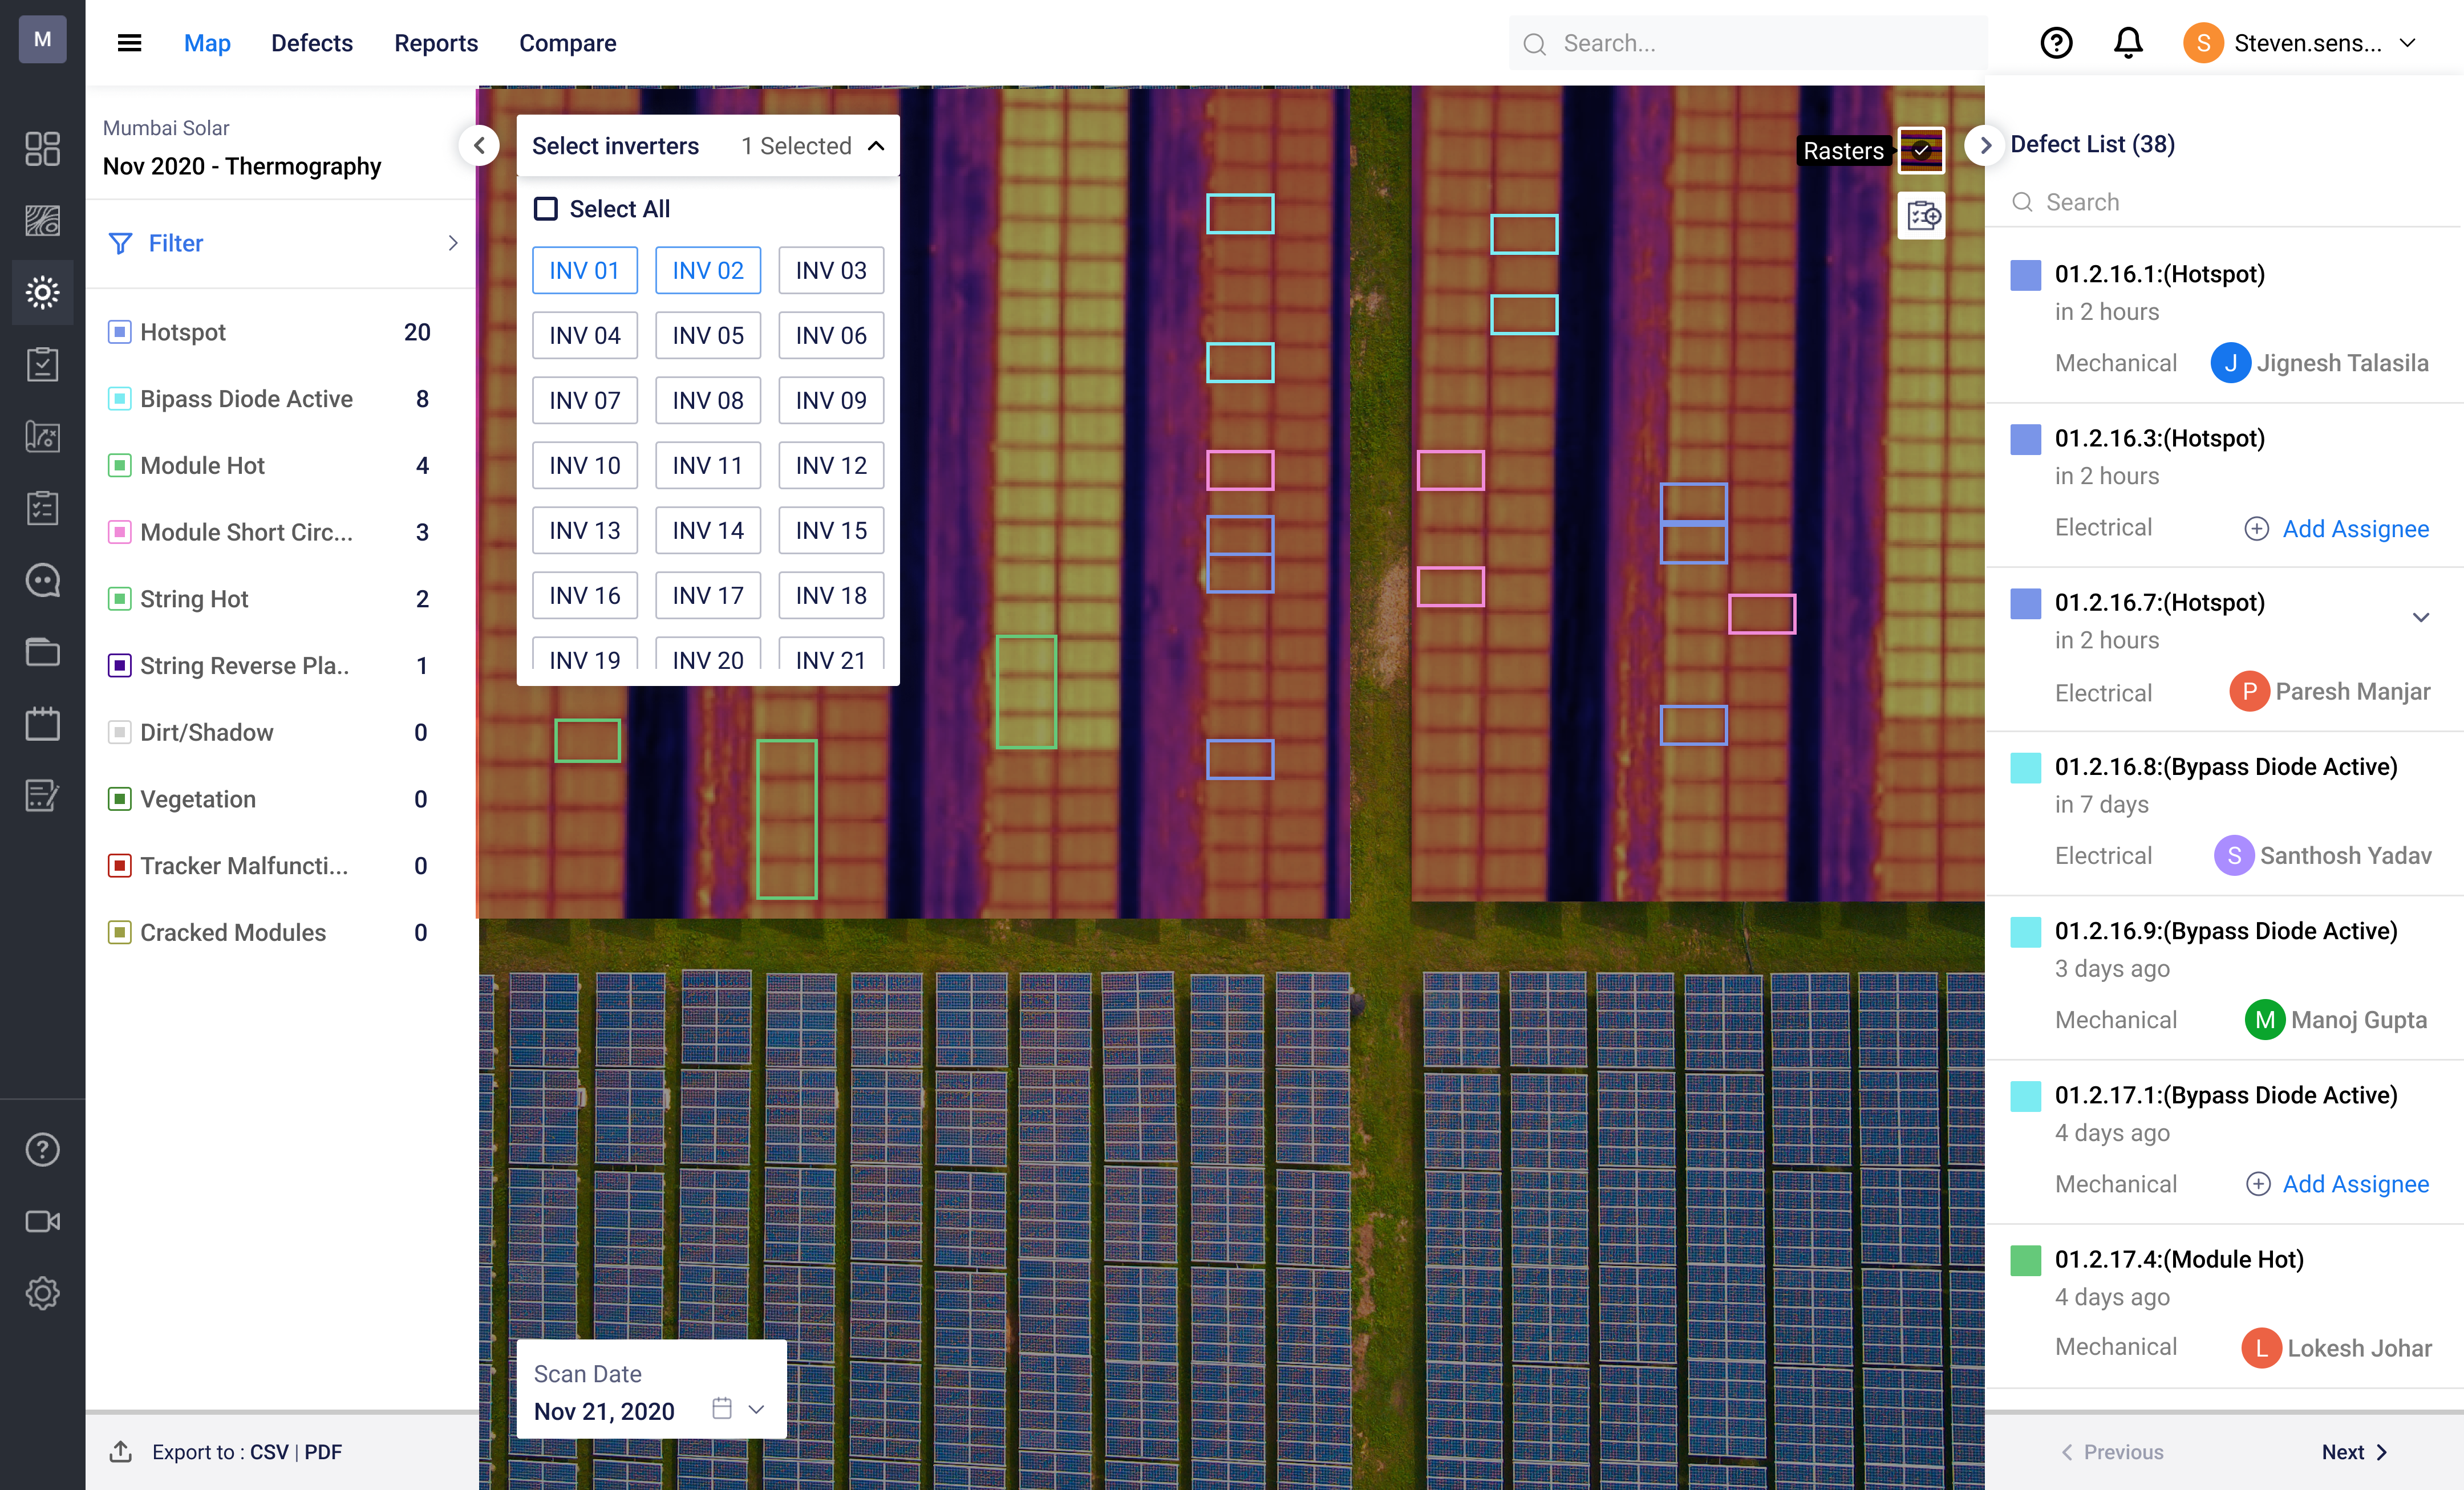
Task: Open the Compare tab
Action: [x=567, y=43]
